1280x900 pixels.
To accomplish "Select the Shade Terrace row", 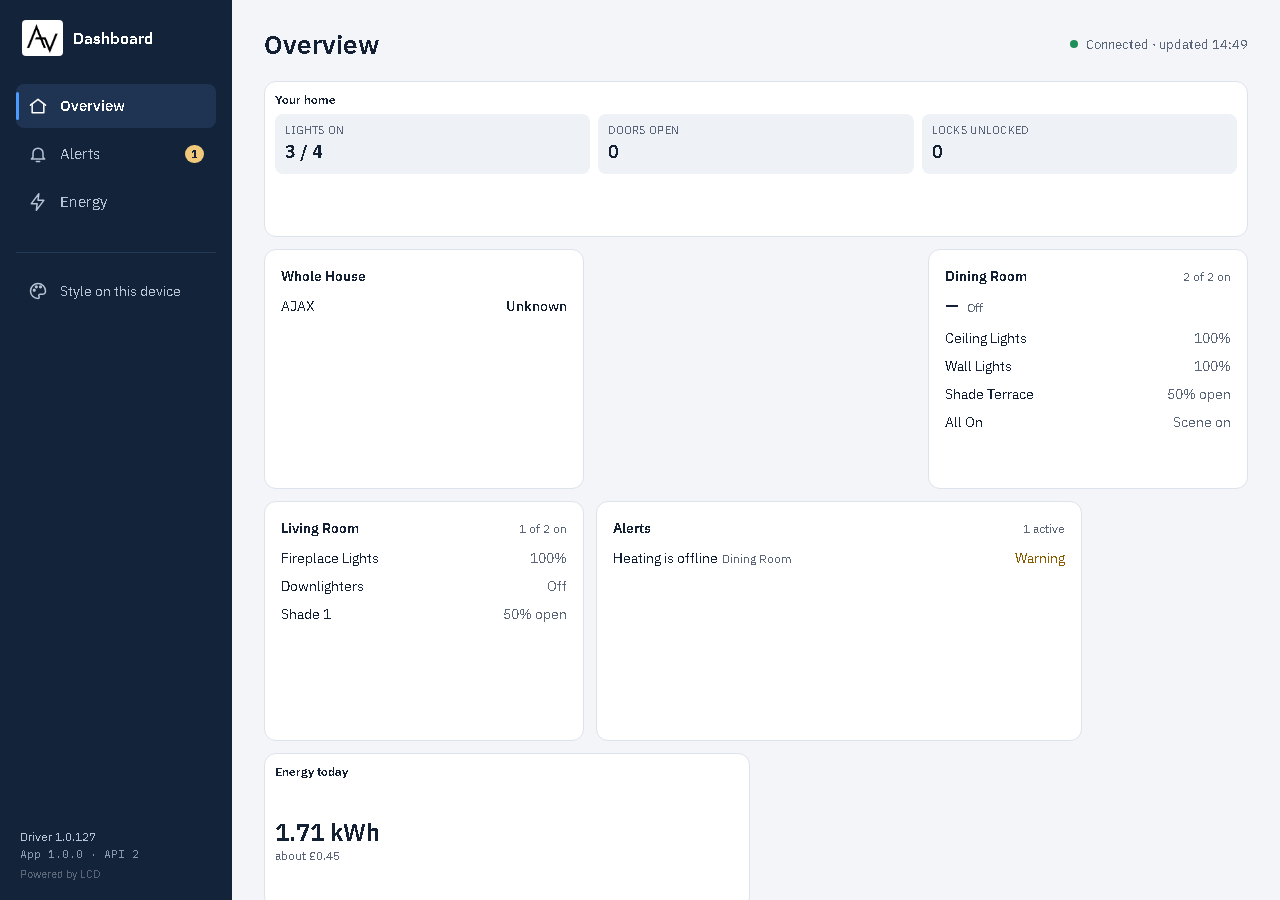I will [x=1088, y=394].
